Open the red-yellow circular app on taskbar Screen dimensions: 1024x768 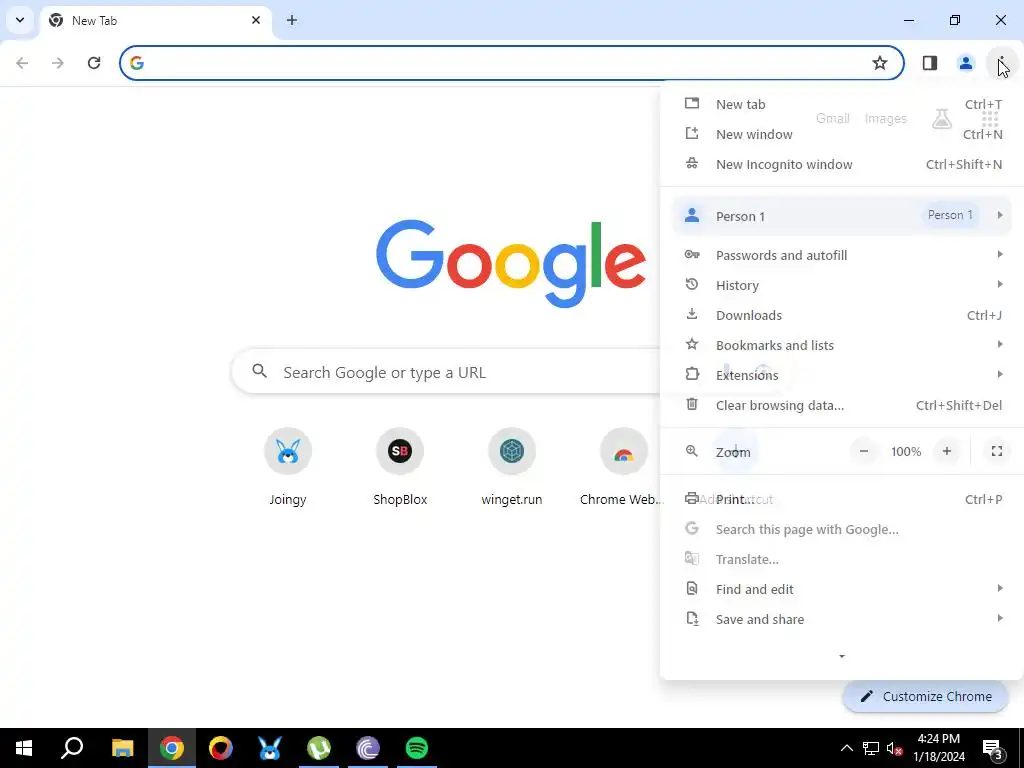point(221,748)
